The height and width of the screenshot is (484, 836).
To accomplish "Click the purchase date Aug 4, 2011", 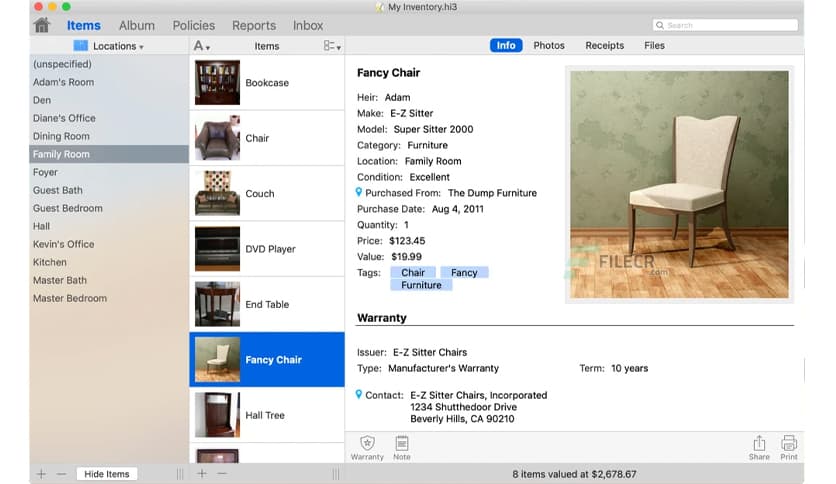I will pyautogui.click(x=457, y=209).
